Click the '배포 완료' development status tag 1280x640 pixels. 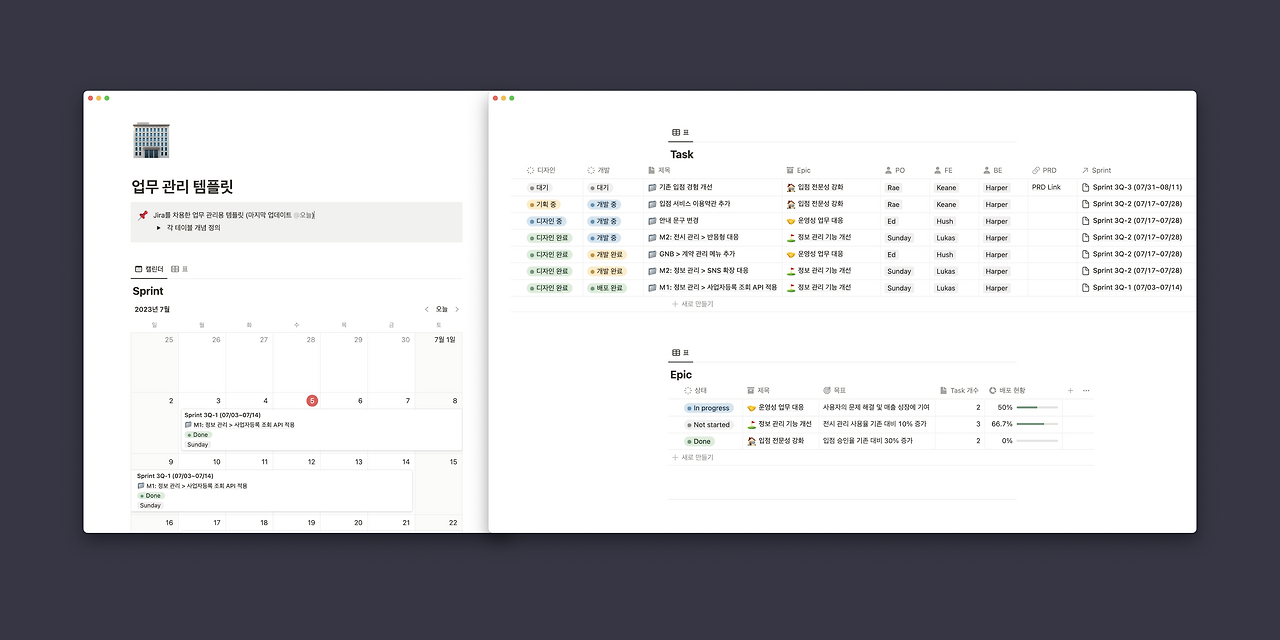click(x=606, y=288)
